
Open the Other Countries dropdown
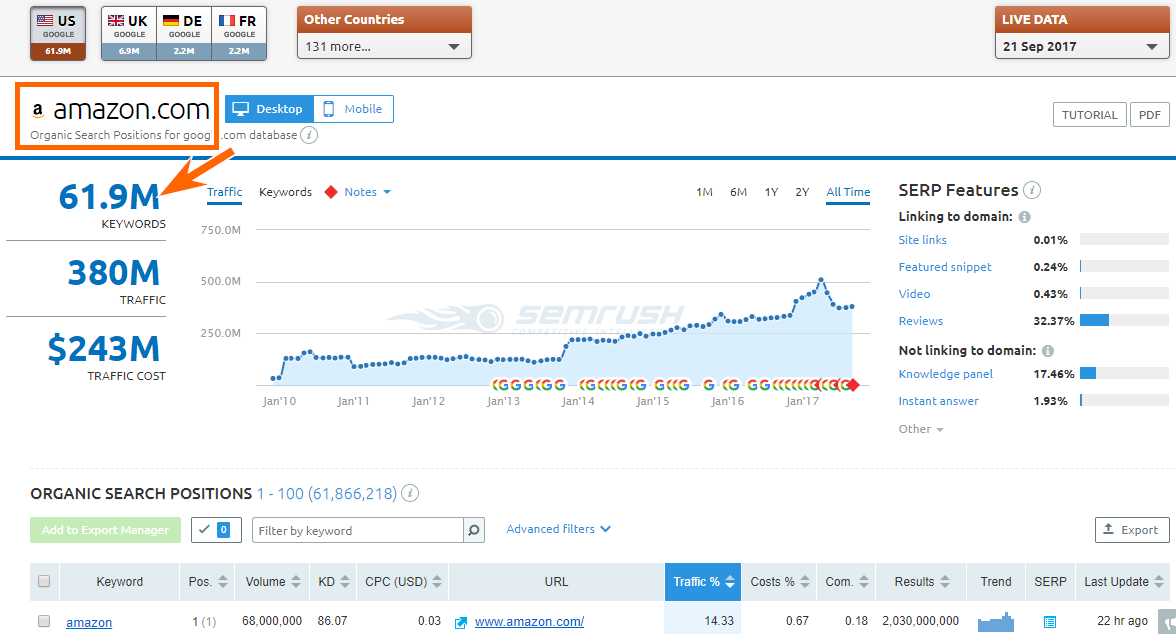coord(384,46)
